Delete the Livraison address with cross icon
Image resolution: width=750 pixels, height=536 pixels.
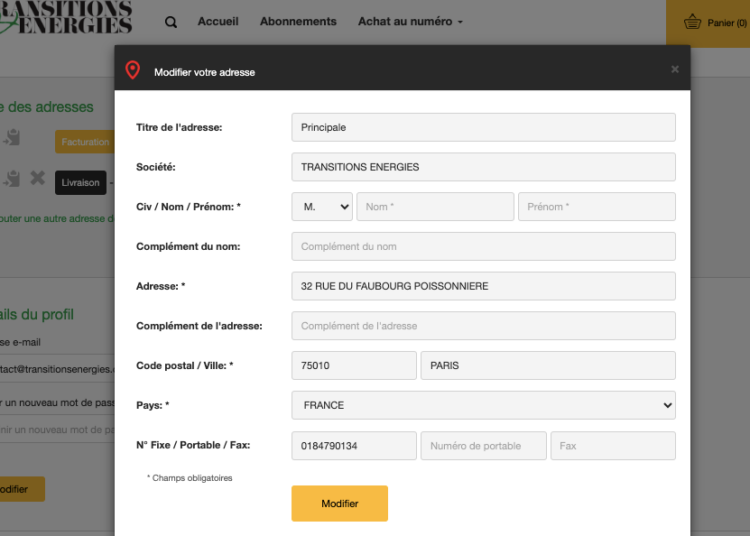point(37,179)
